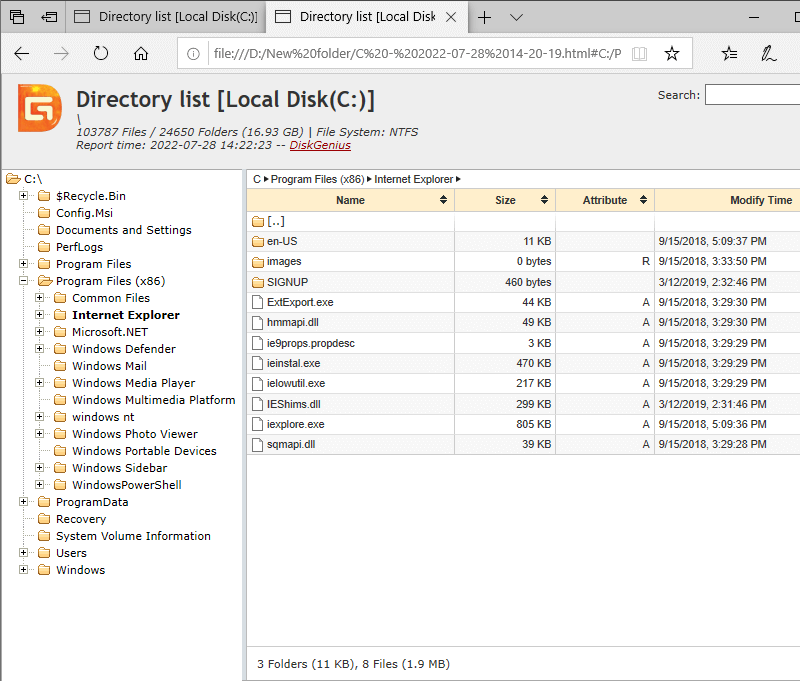Image resolution: width=800 pixels, height=681 pixels.
Task: Open the tabs you've set aside icon
Action: (17, 17)
